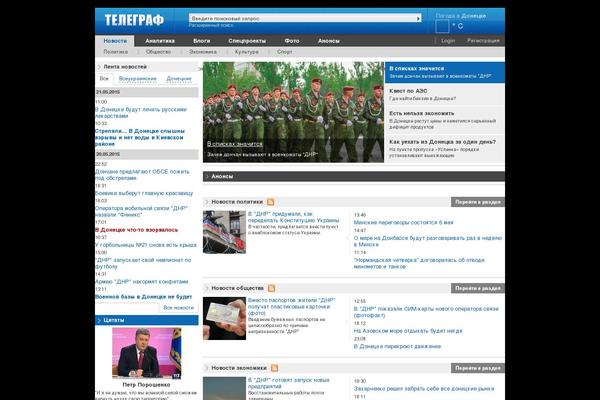Open Погода в Донецке weather link

[x=461, y=16]
